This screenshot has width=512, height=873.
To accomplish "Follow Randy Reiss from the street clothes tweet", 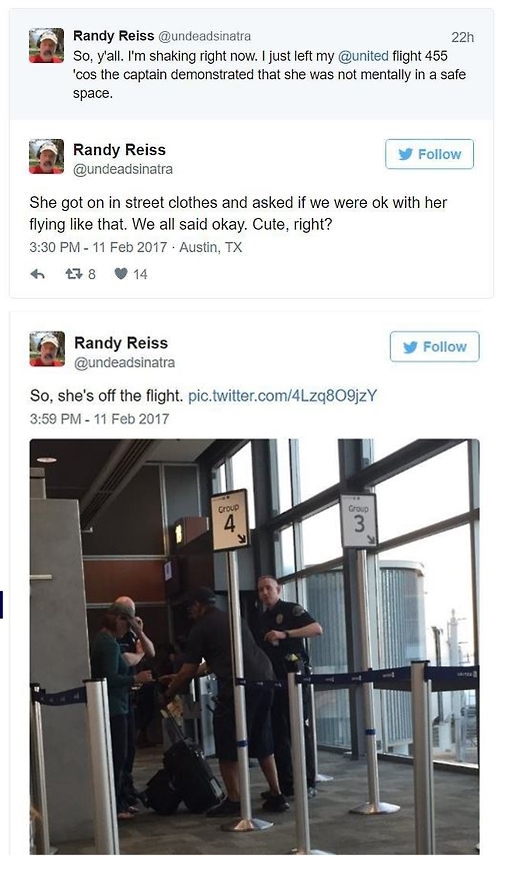I will [429, 154].
